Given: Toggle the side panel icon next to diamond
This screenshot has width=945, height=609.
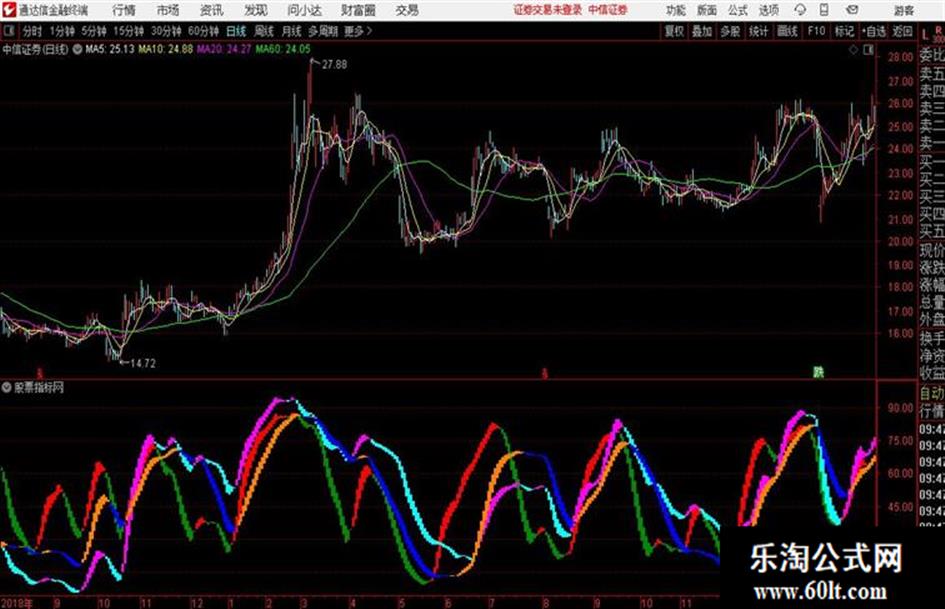Looking at the screenshot, I should pyautogui.click(x=868, y=50).
